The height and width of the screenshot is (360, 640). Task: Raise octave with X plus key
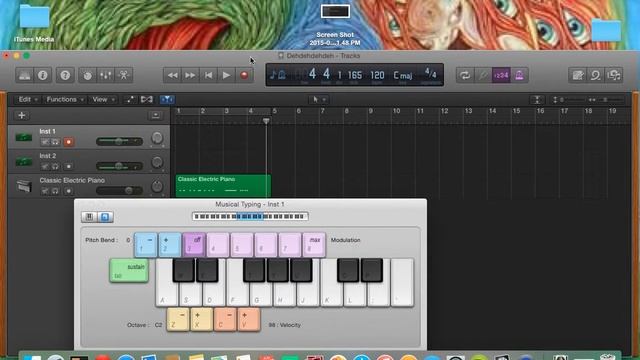[202, 319]
